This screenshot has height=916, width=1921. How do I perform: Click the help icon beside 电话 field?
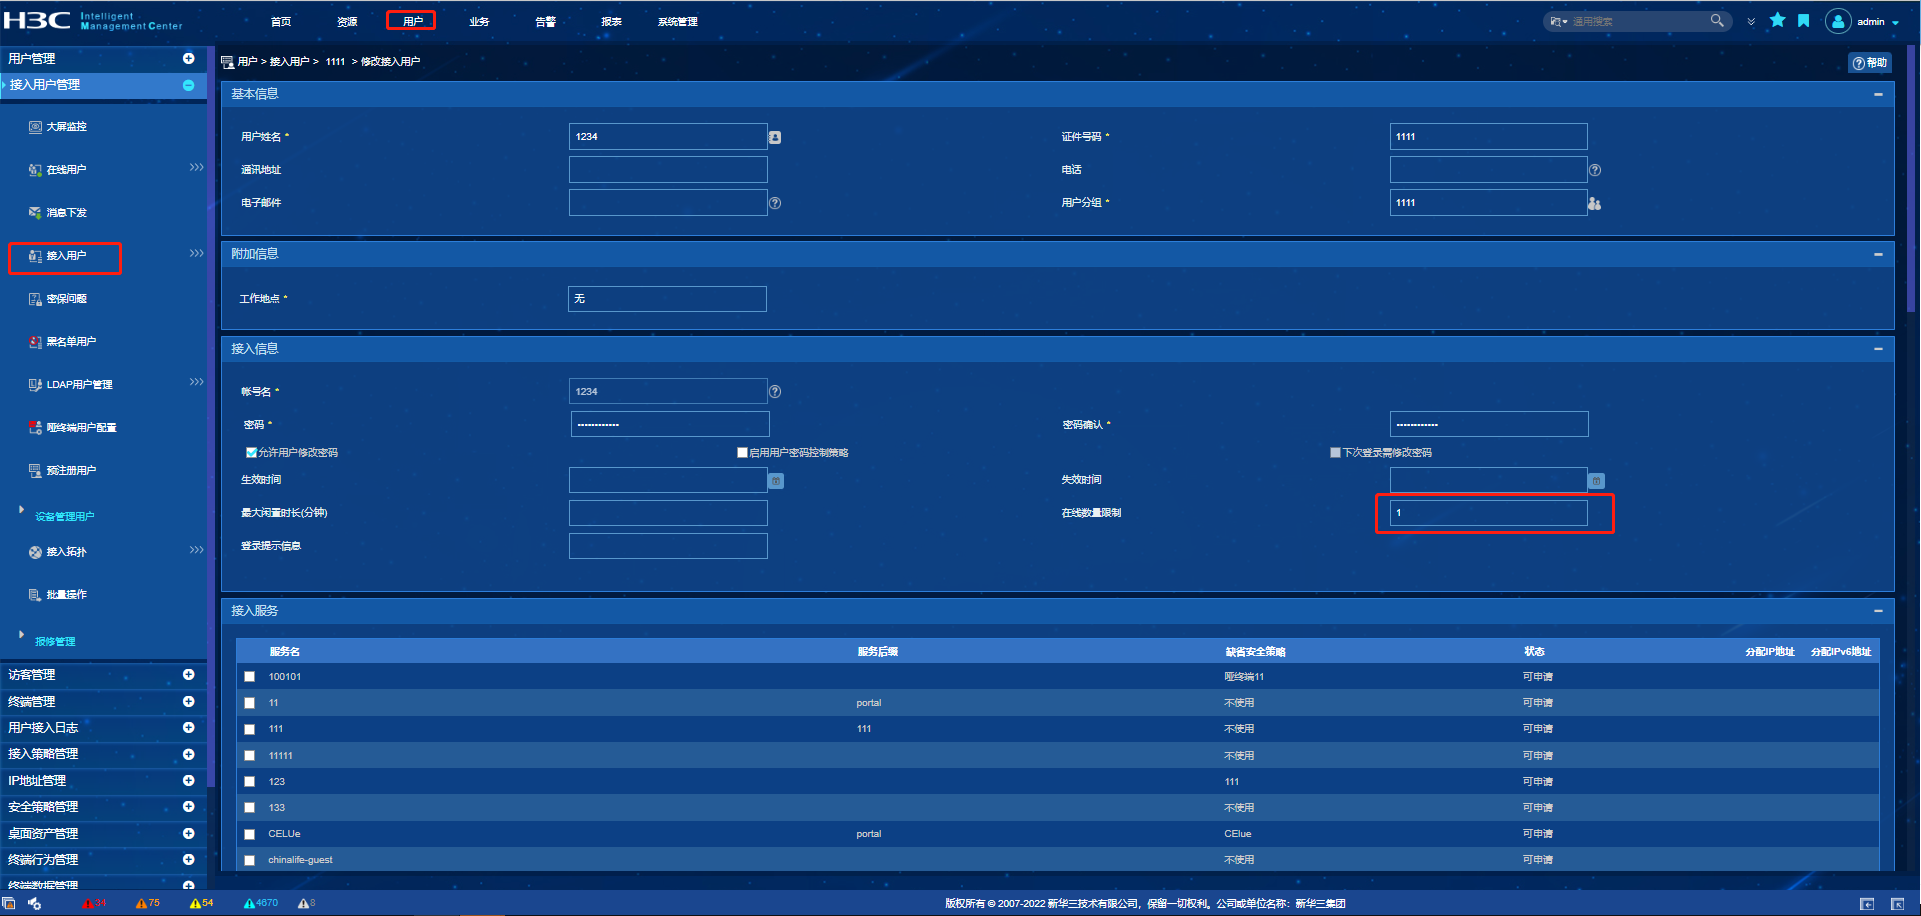click(1595, 170)
